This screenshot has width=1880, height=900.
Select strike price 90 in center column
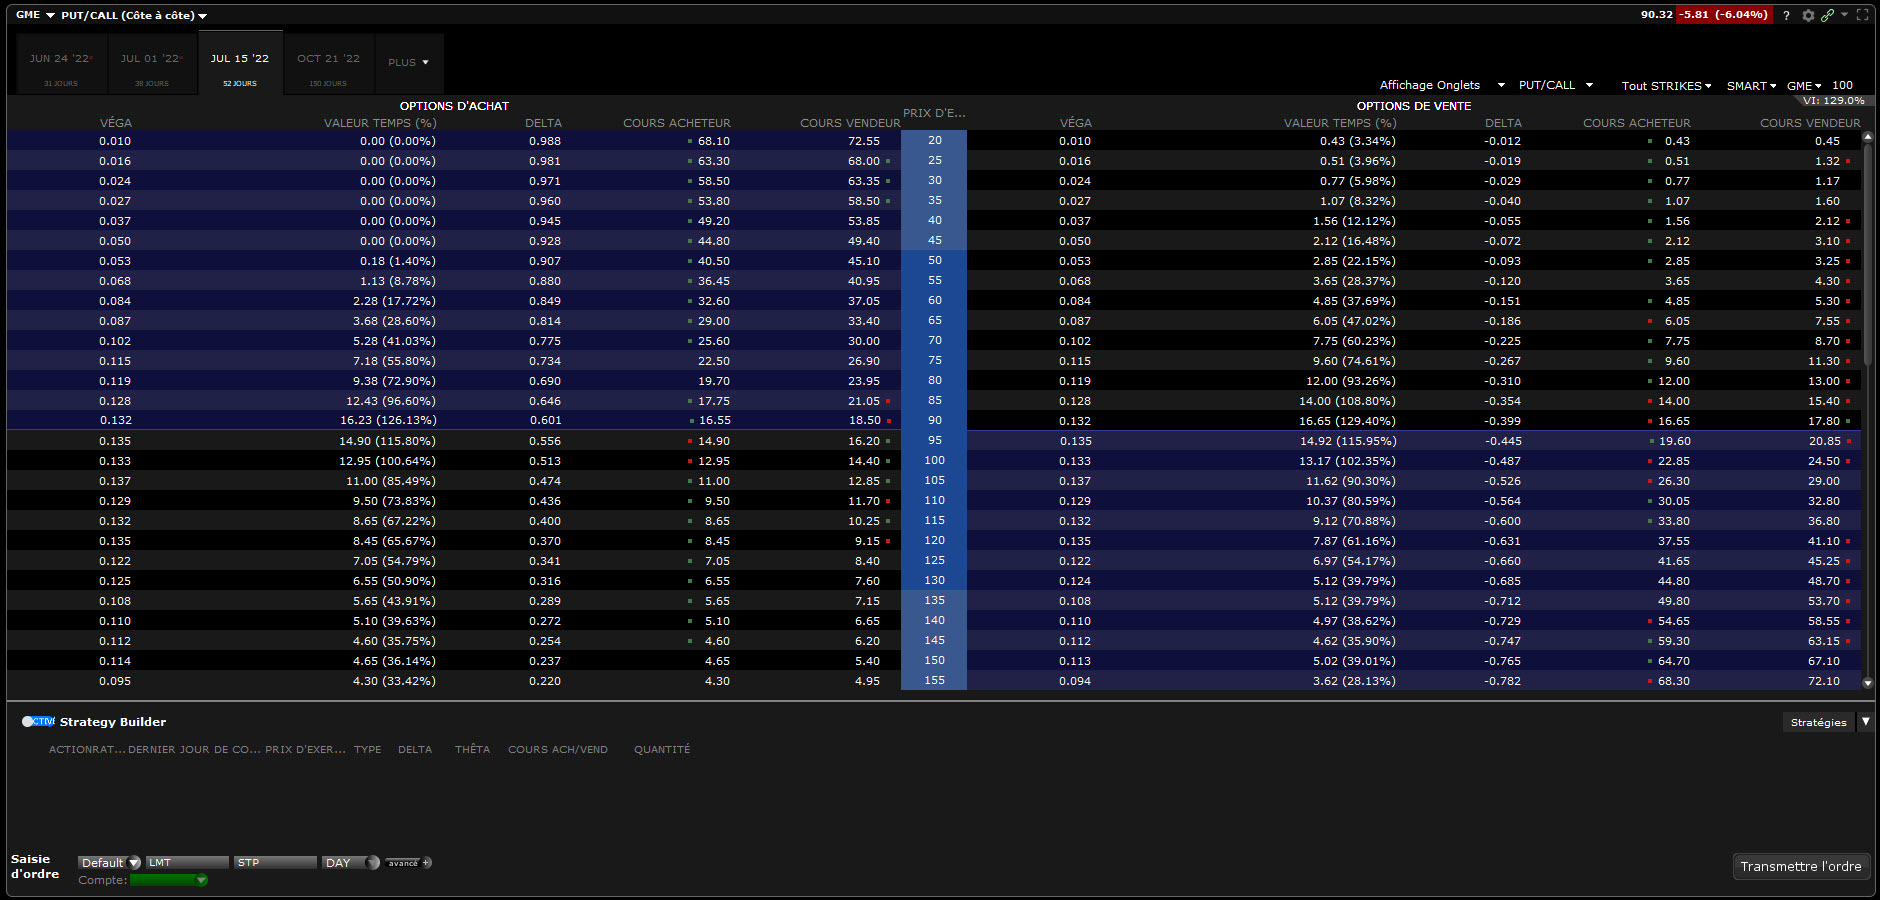[x=934, y=420]
